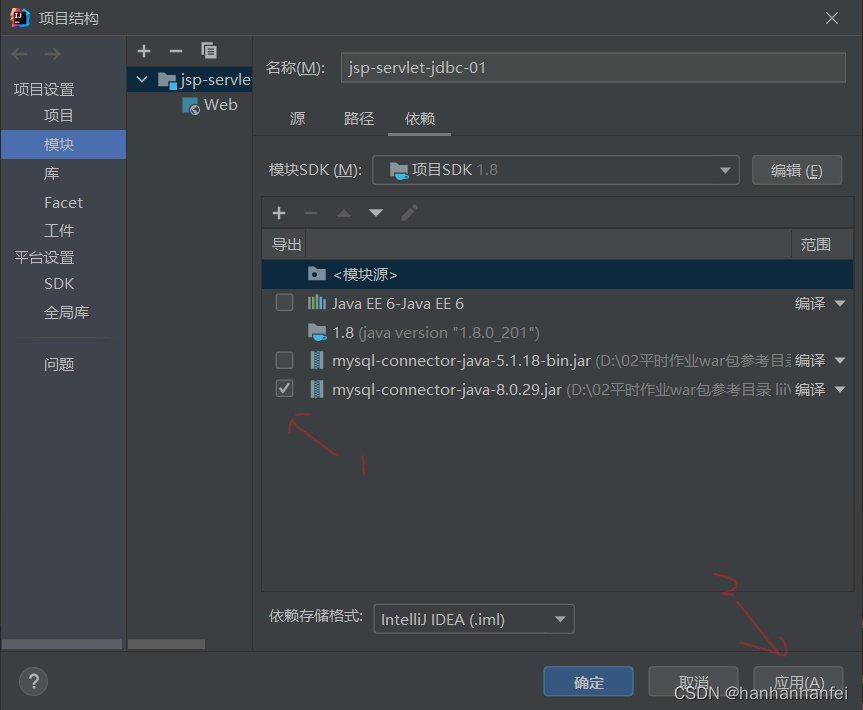This screenshot has height=710, width=863.
Task: Click the 编辑 button next to the SDK
Action: 797,169
